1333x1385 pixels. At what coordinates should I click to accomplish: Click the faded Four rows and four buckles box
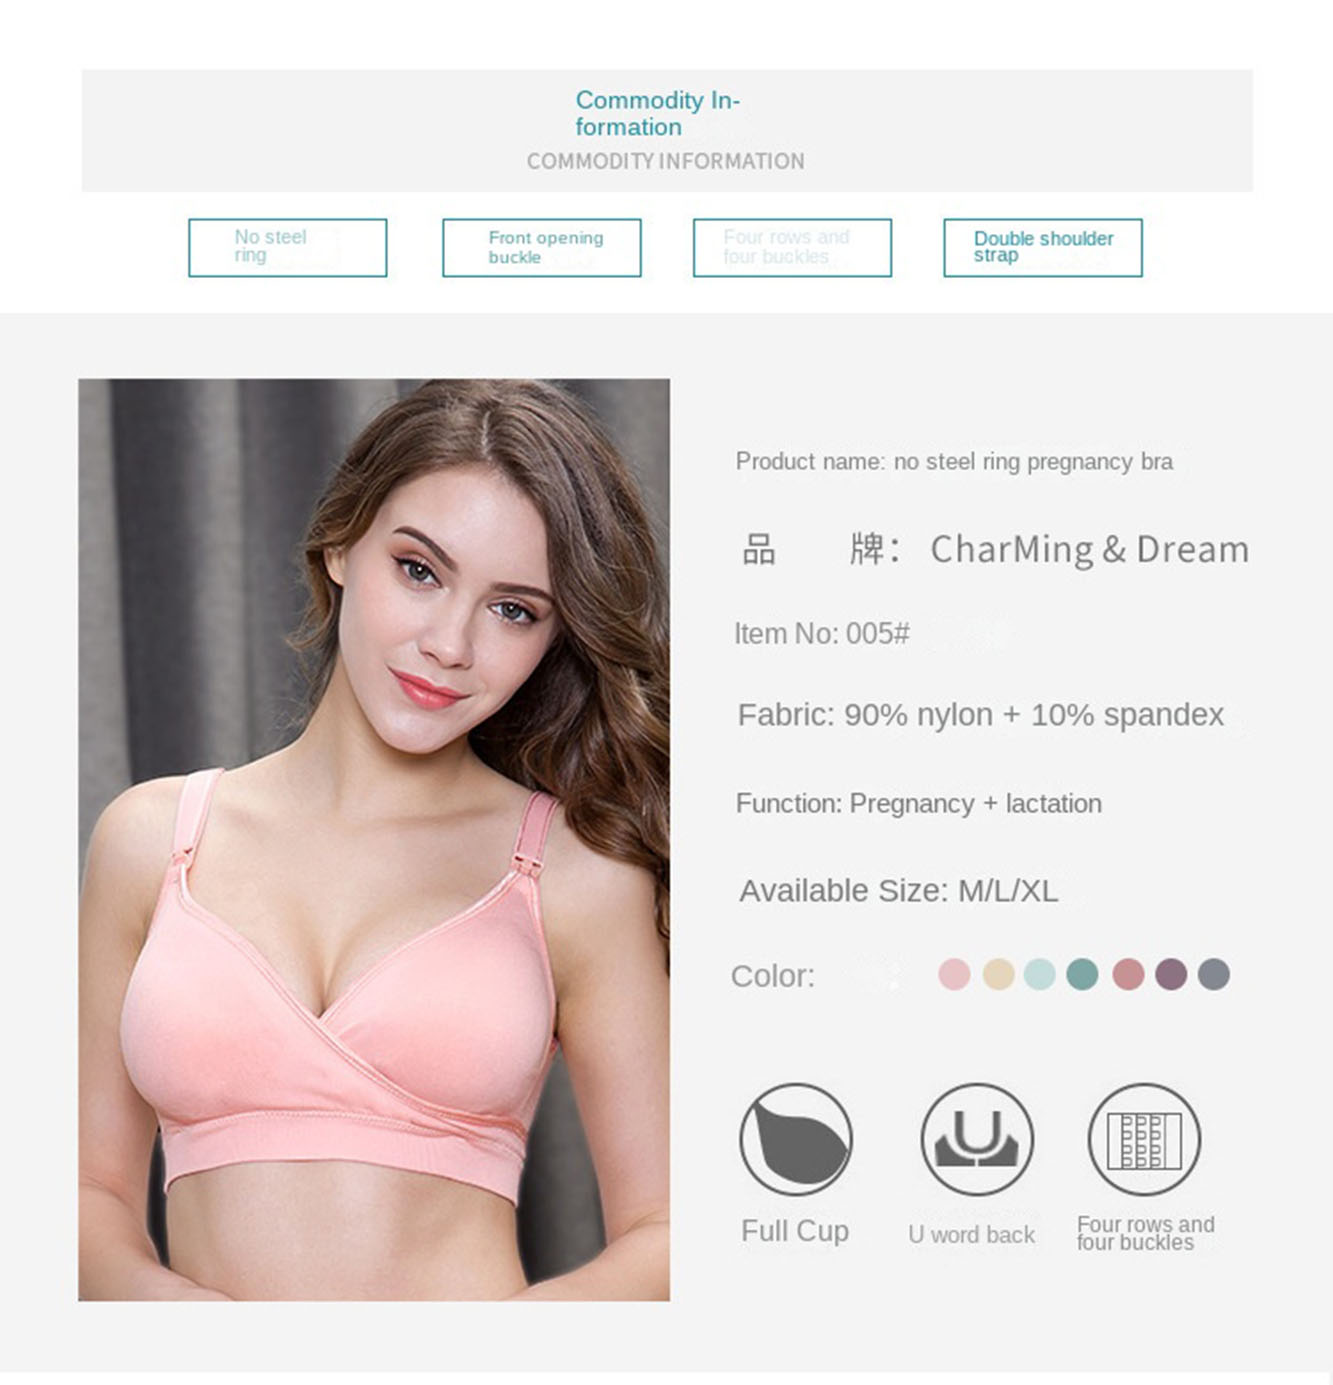[x=792, y=248]
